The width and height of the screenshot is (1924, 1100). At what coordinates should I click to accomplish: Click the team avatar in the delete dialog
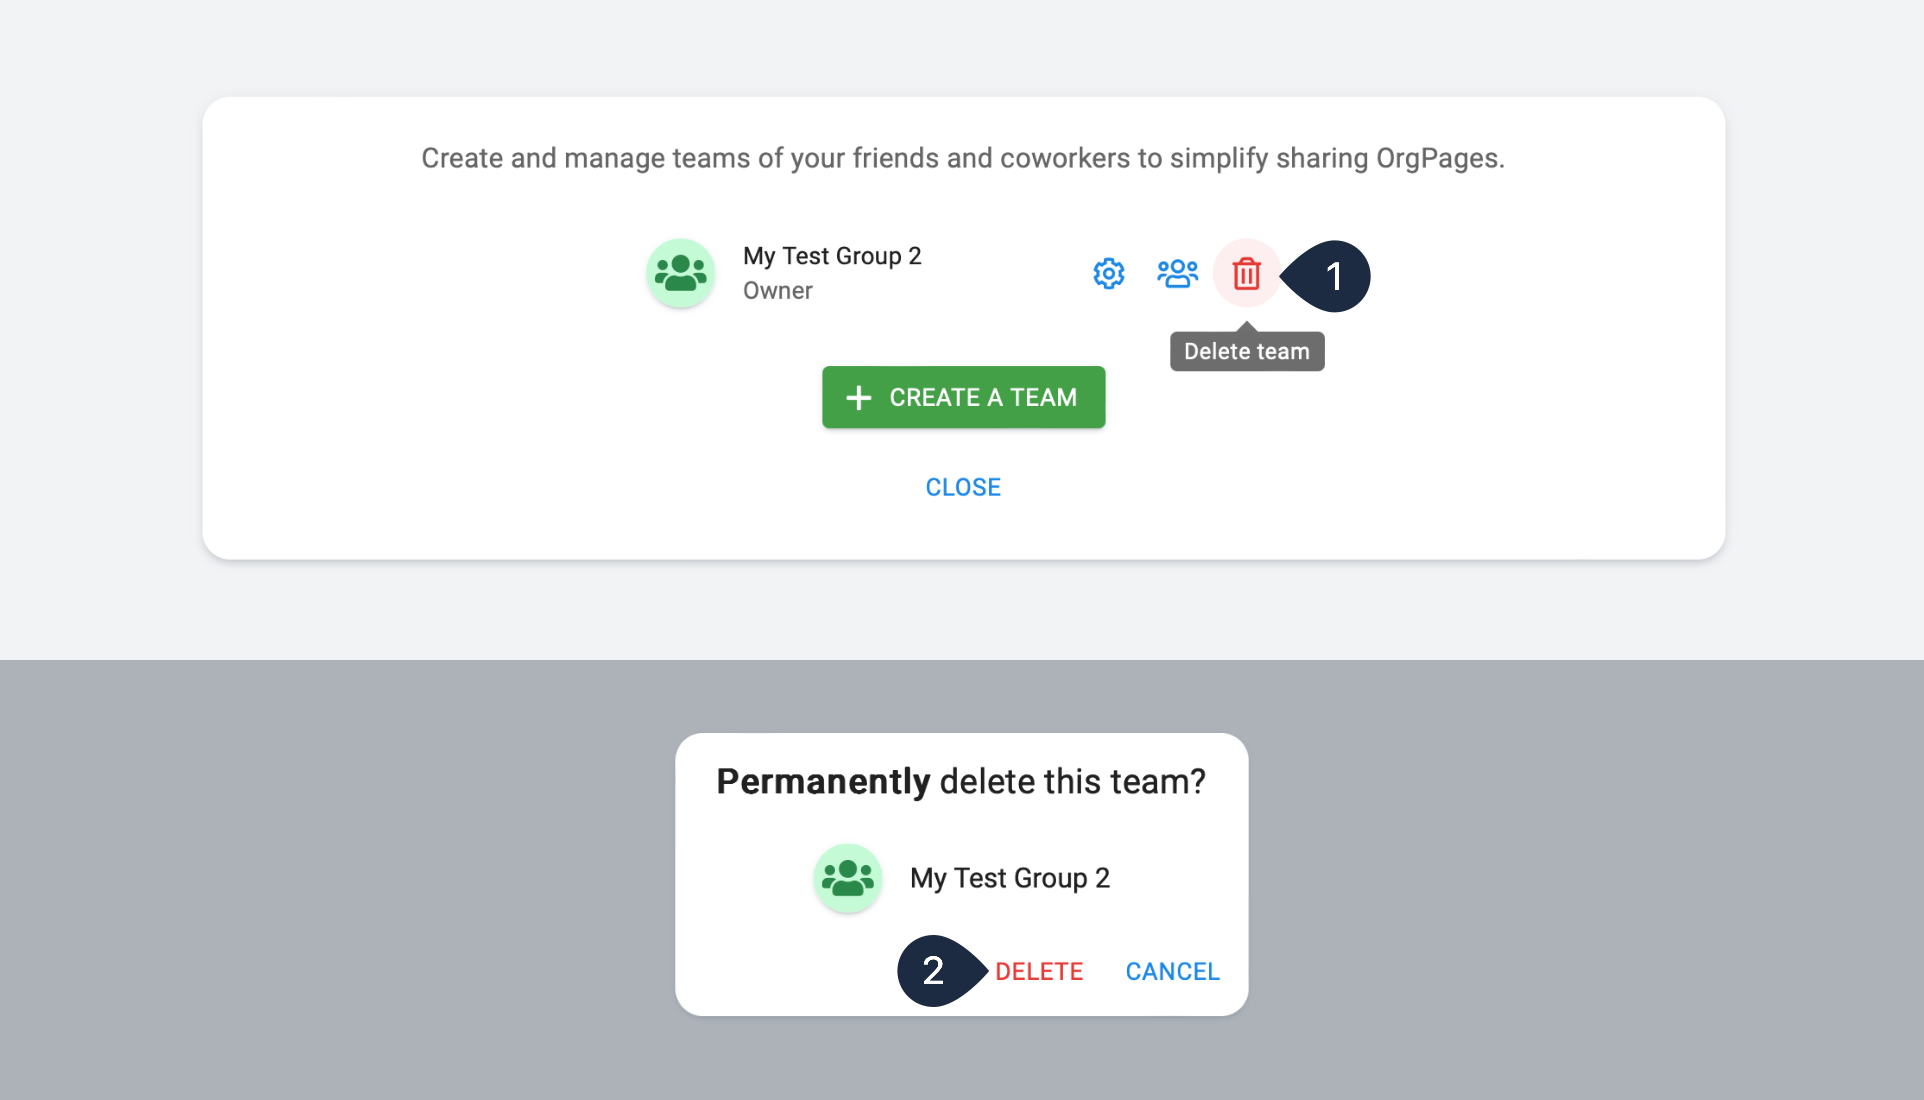click(848, 878)
